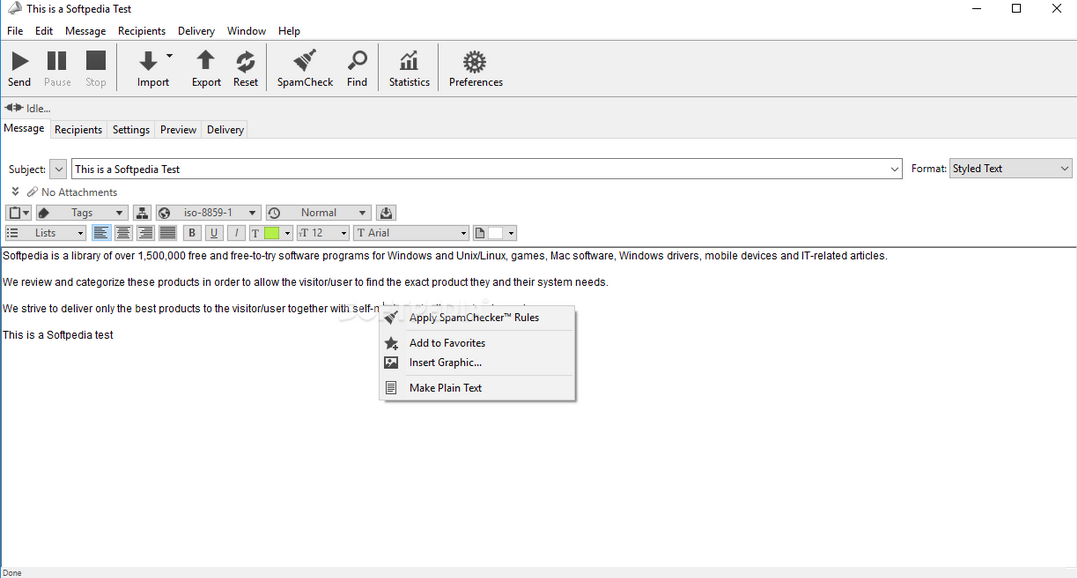Viewport: 1077px width, 578px height.
Task: Click the paperclip attachments icon
Action: click(32, 192)
